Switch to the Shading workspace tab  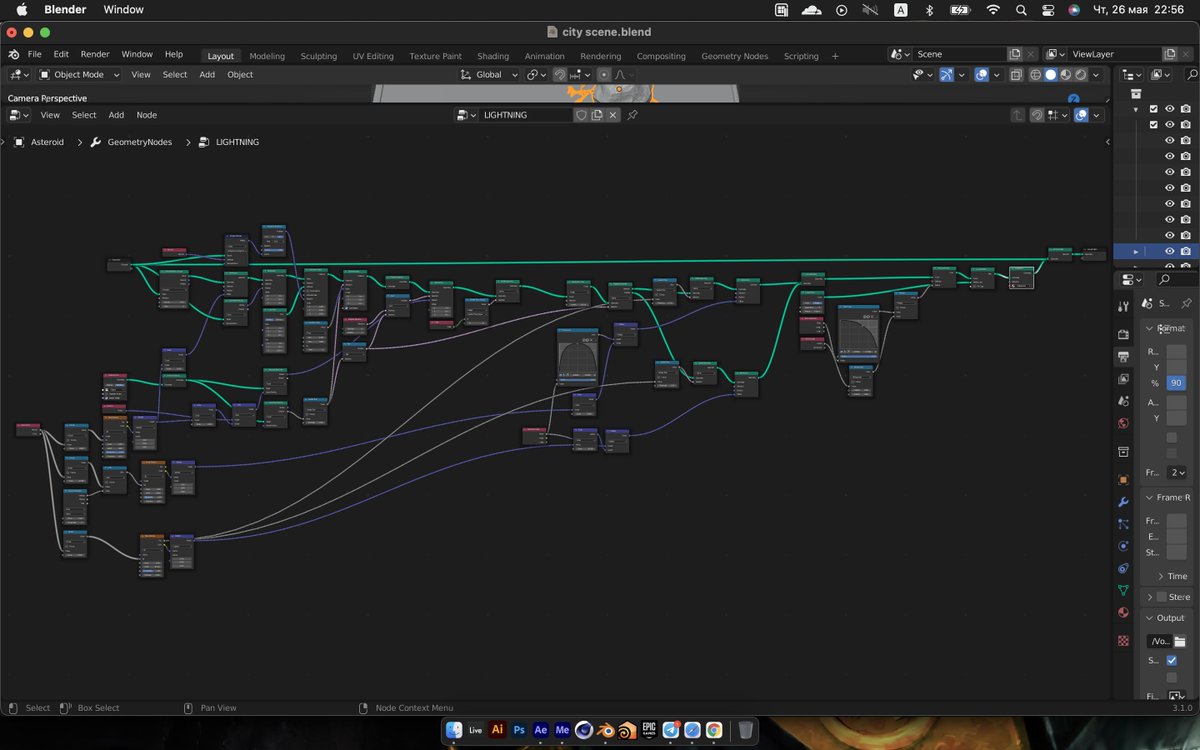(493, 56)
